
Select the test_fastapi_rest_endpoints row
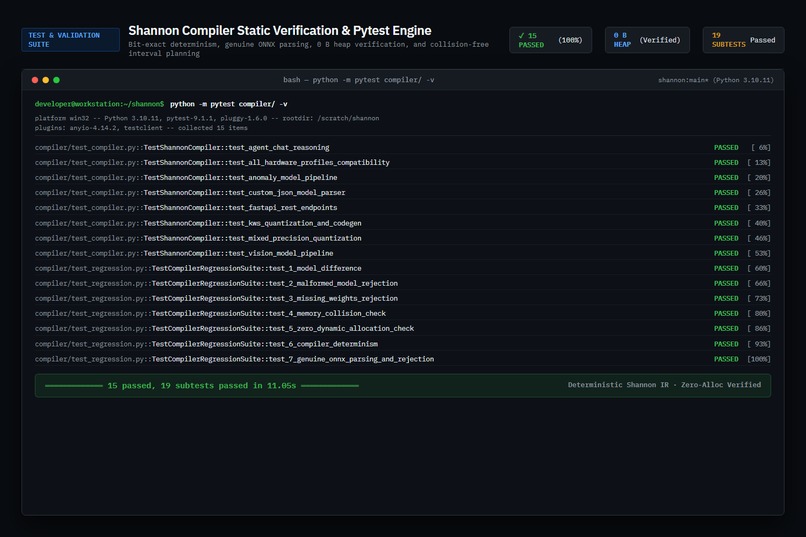402,208
